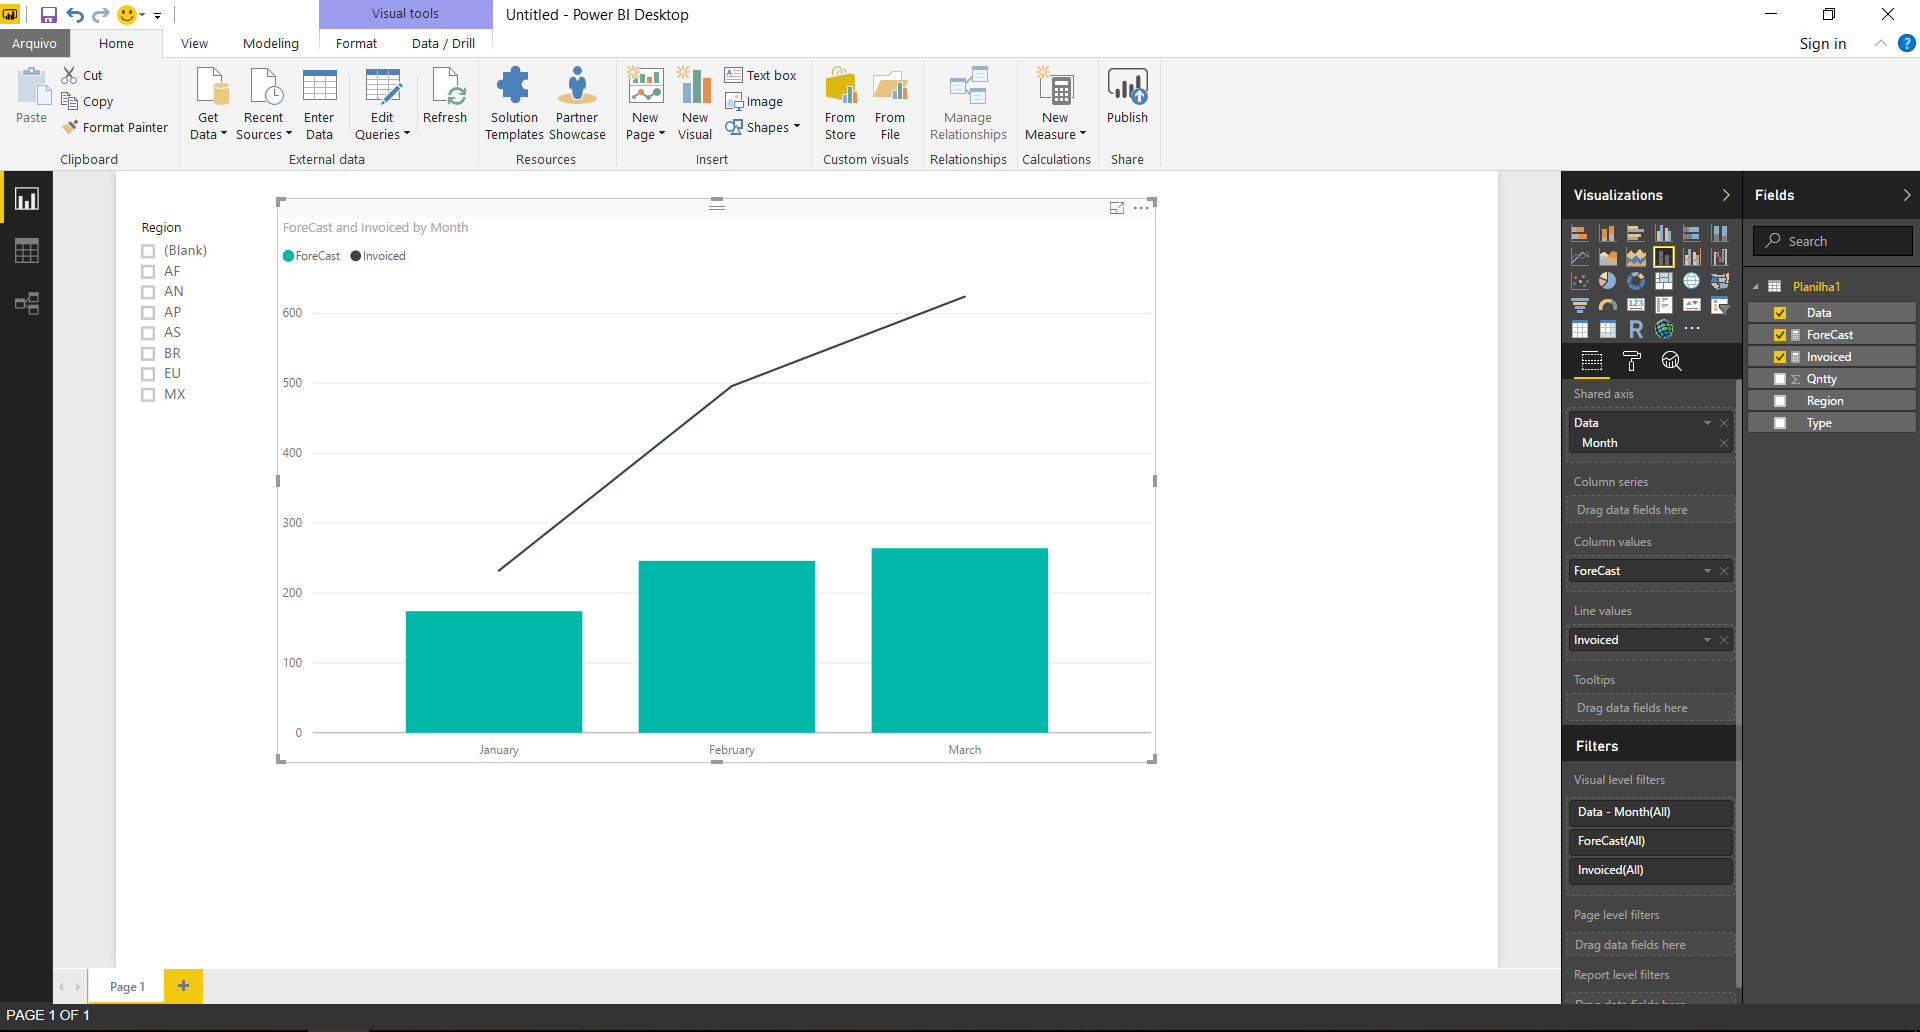Viewport: 1920px width, 1032px height.
Task: Select the R script visual
Action: pyautogui.click(x=1636, y=329)
